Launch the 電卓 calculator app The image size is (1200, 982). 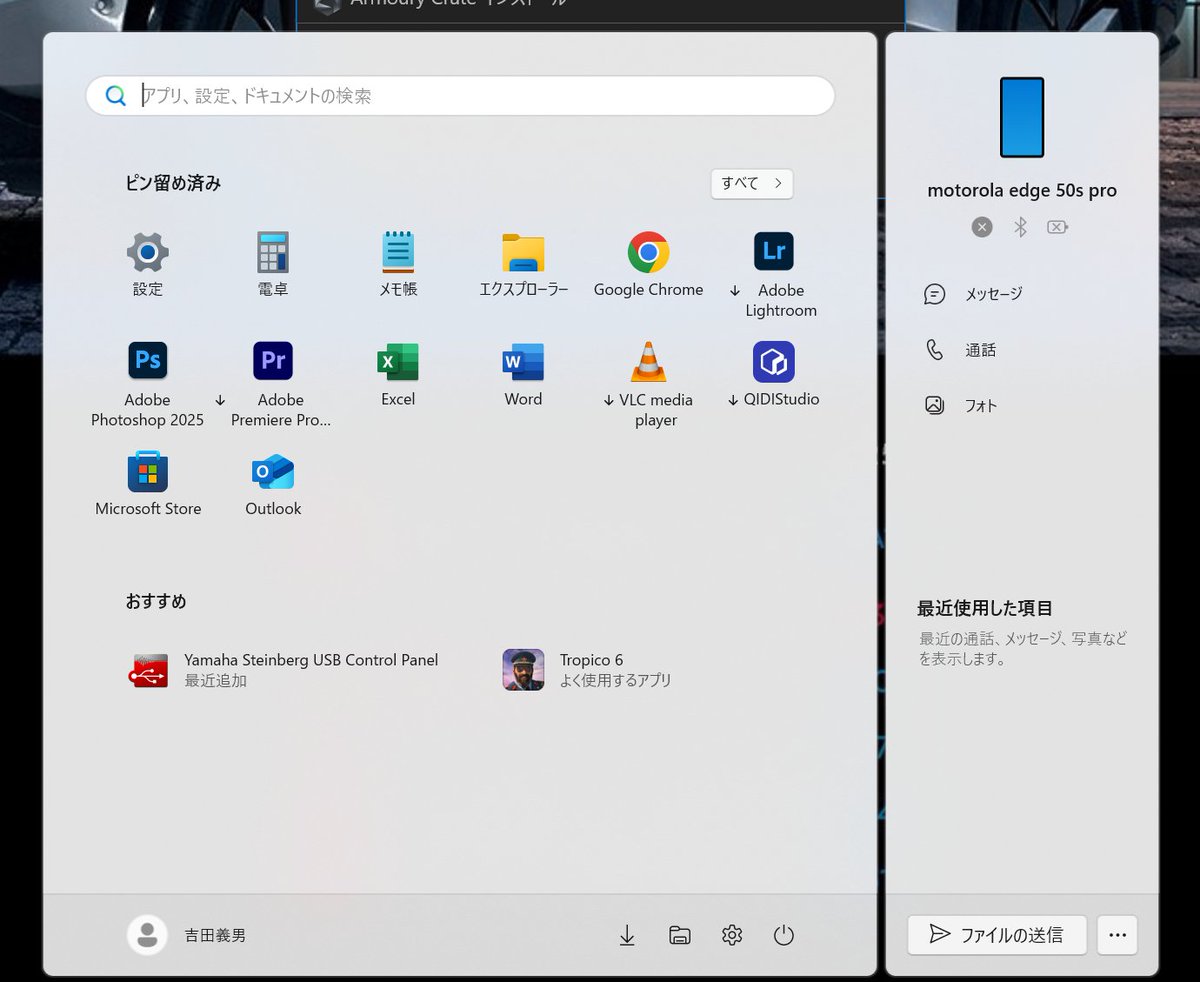click(x=273, y=264)
